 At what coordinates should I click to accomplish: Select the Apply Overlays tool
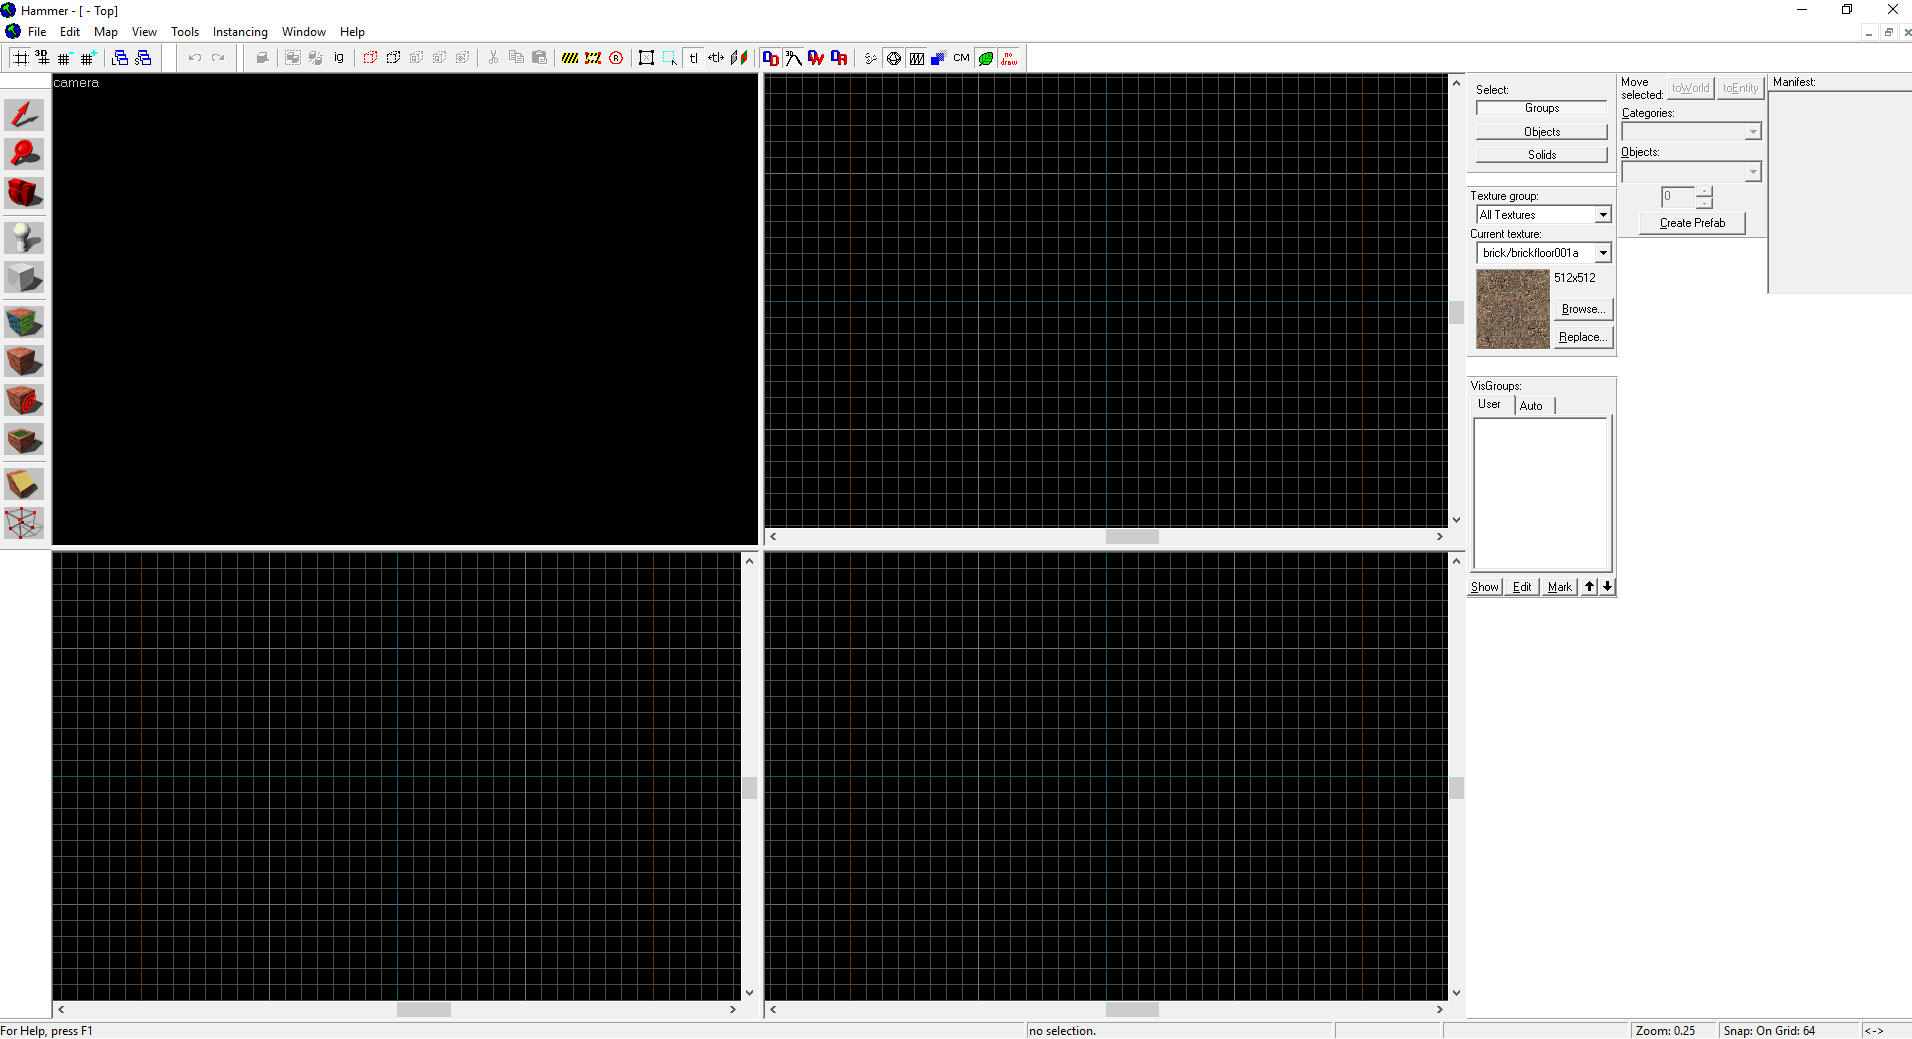pos(24,440)
